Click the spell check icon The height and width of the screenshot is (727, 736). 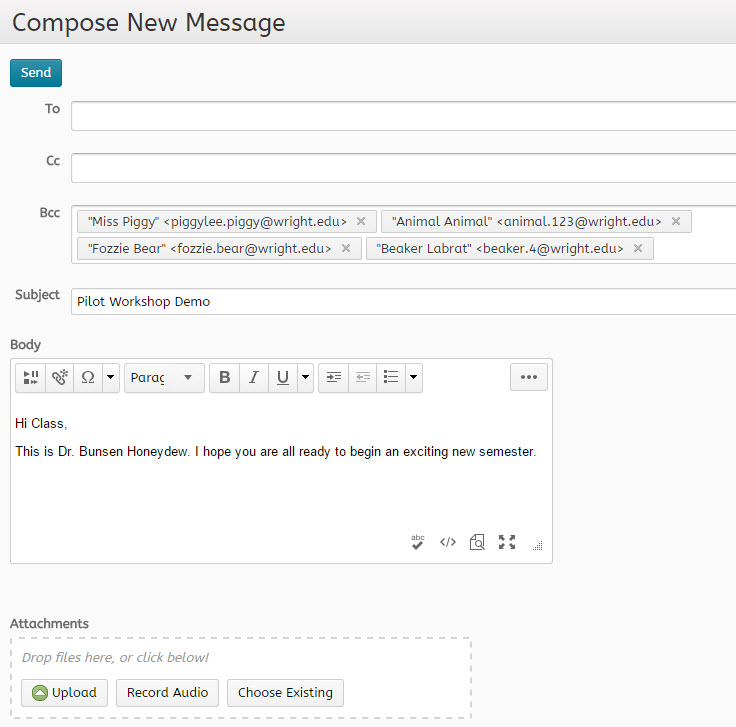click(418, 542)
